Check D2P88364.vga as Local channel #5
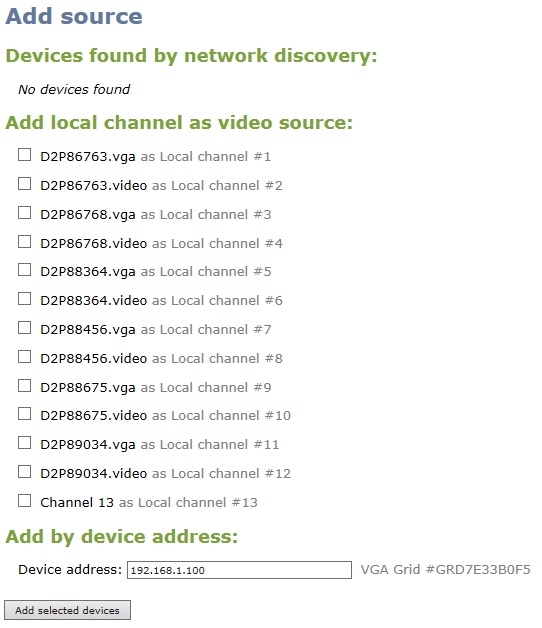Image resolution: width=542 pixels, height=628 pixels. 24,270
